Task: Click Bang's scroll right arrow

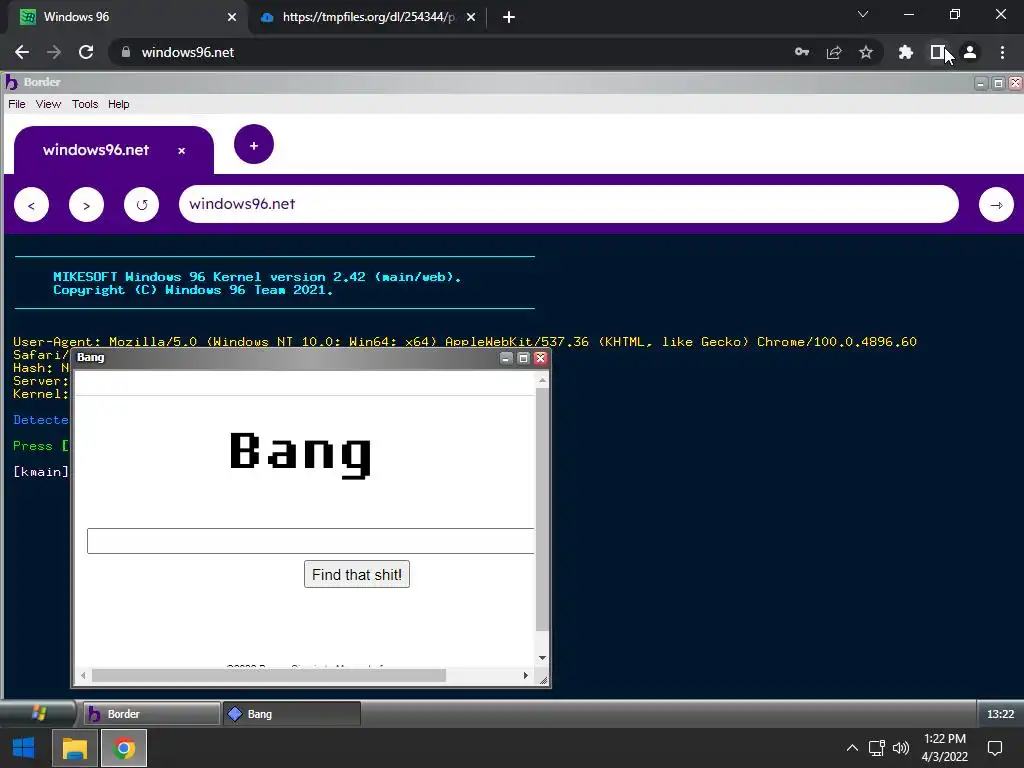Action: 526,675
